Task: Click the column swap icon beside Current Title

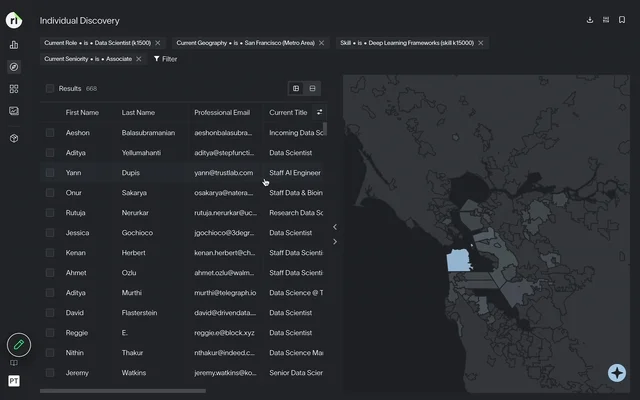Action: click(x=319, y=112)
